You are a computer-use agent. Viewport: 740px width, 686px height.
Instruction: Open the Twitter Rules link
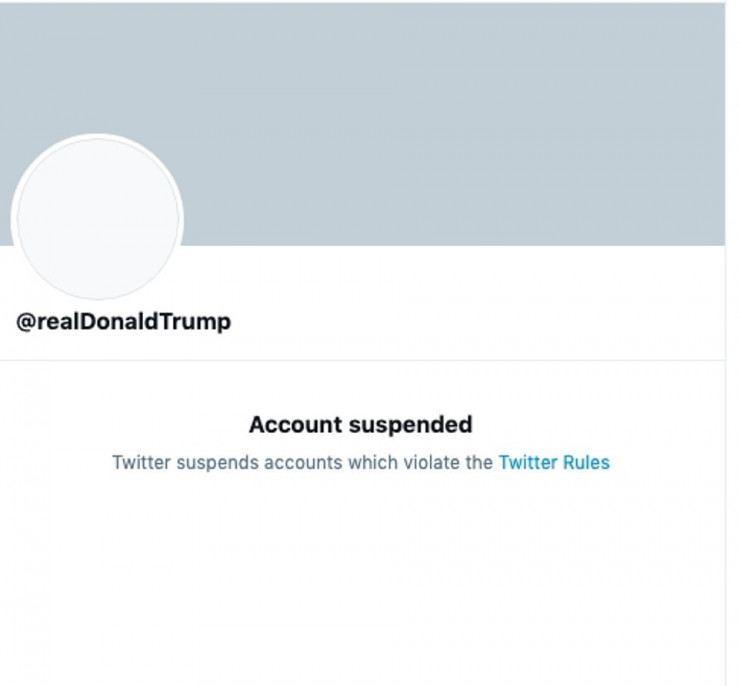(553, 463)
